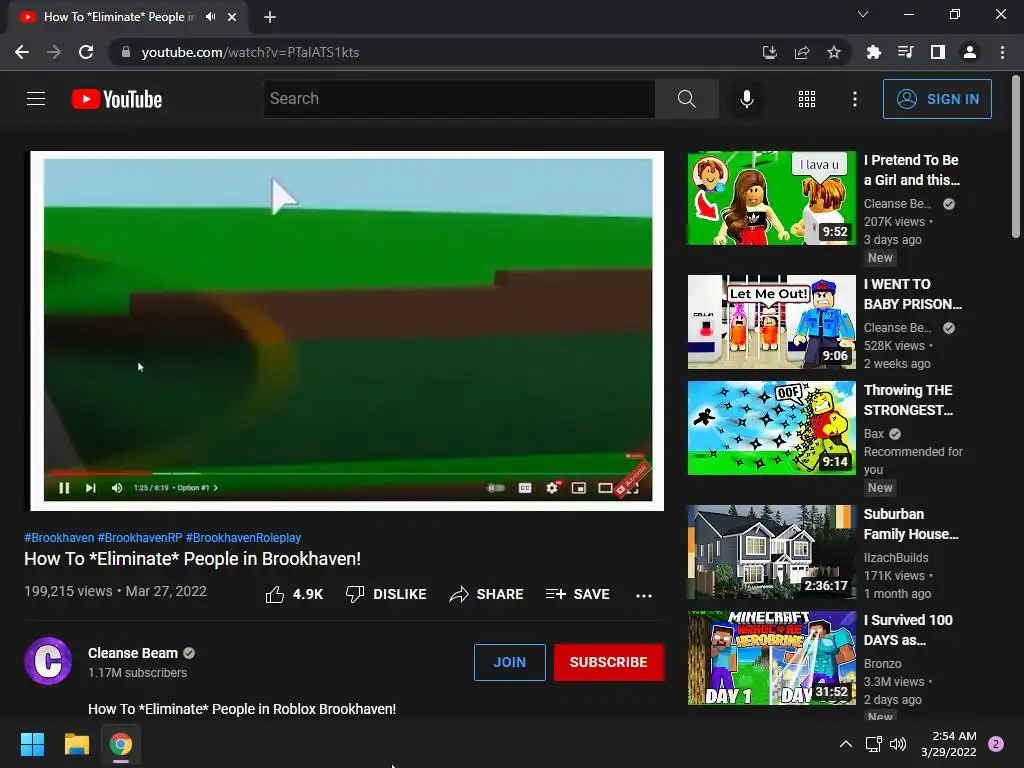This screenshot has width=1024, height=768.
Task: Show hidden system tray icons
Action: (846, 744)
